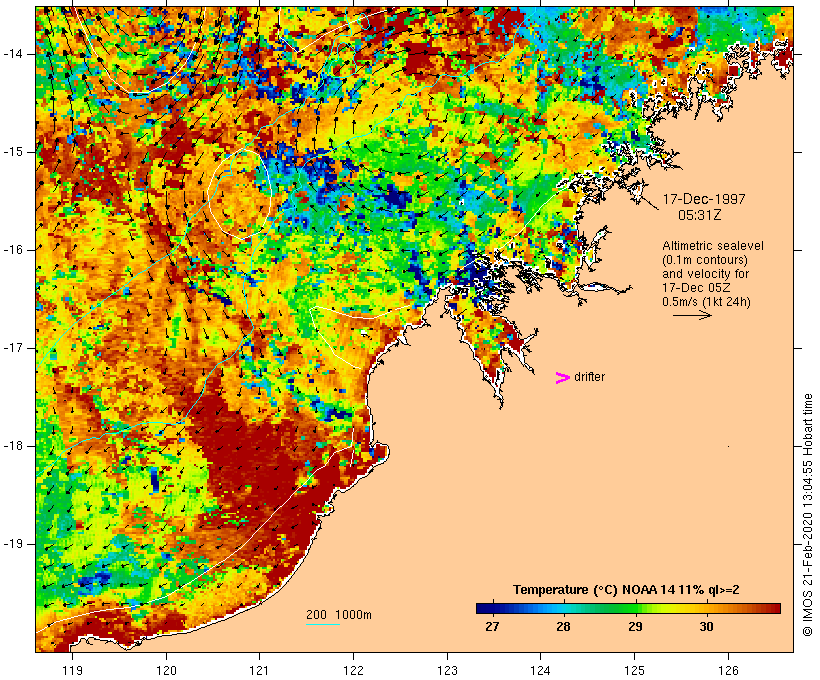Click the '200 1000m' depth contour label
Viewport: 820px width, 680px height.
click(339, 615)
